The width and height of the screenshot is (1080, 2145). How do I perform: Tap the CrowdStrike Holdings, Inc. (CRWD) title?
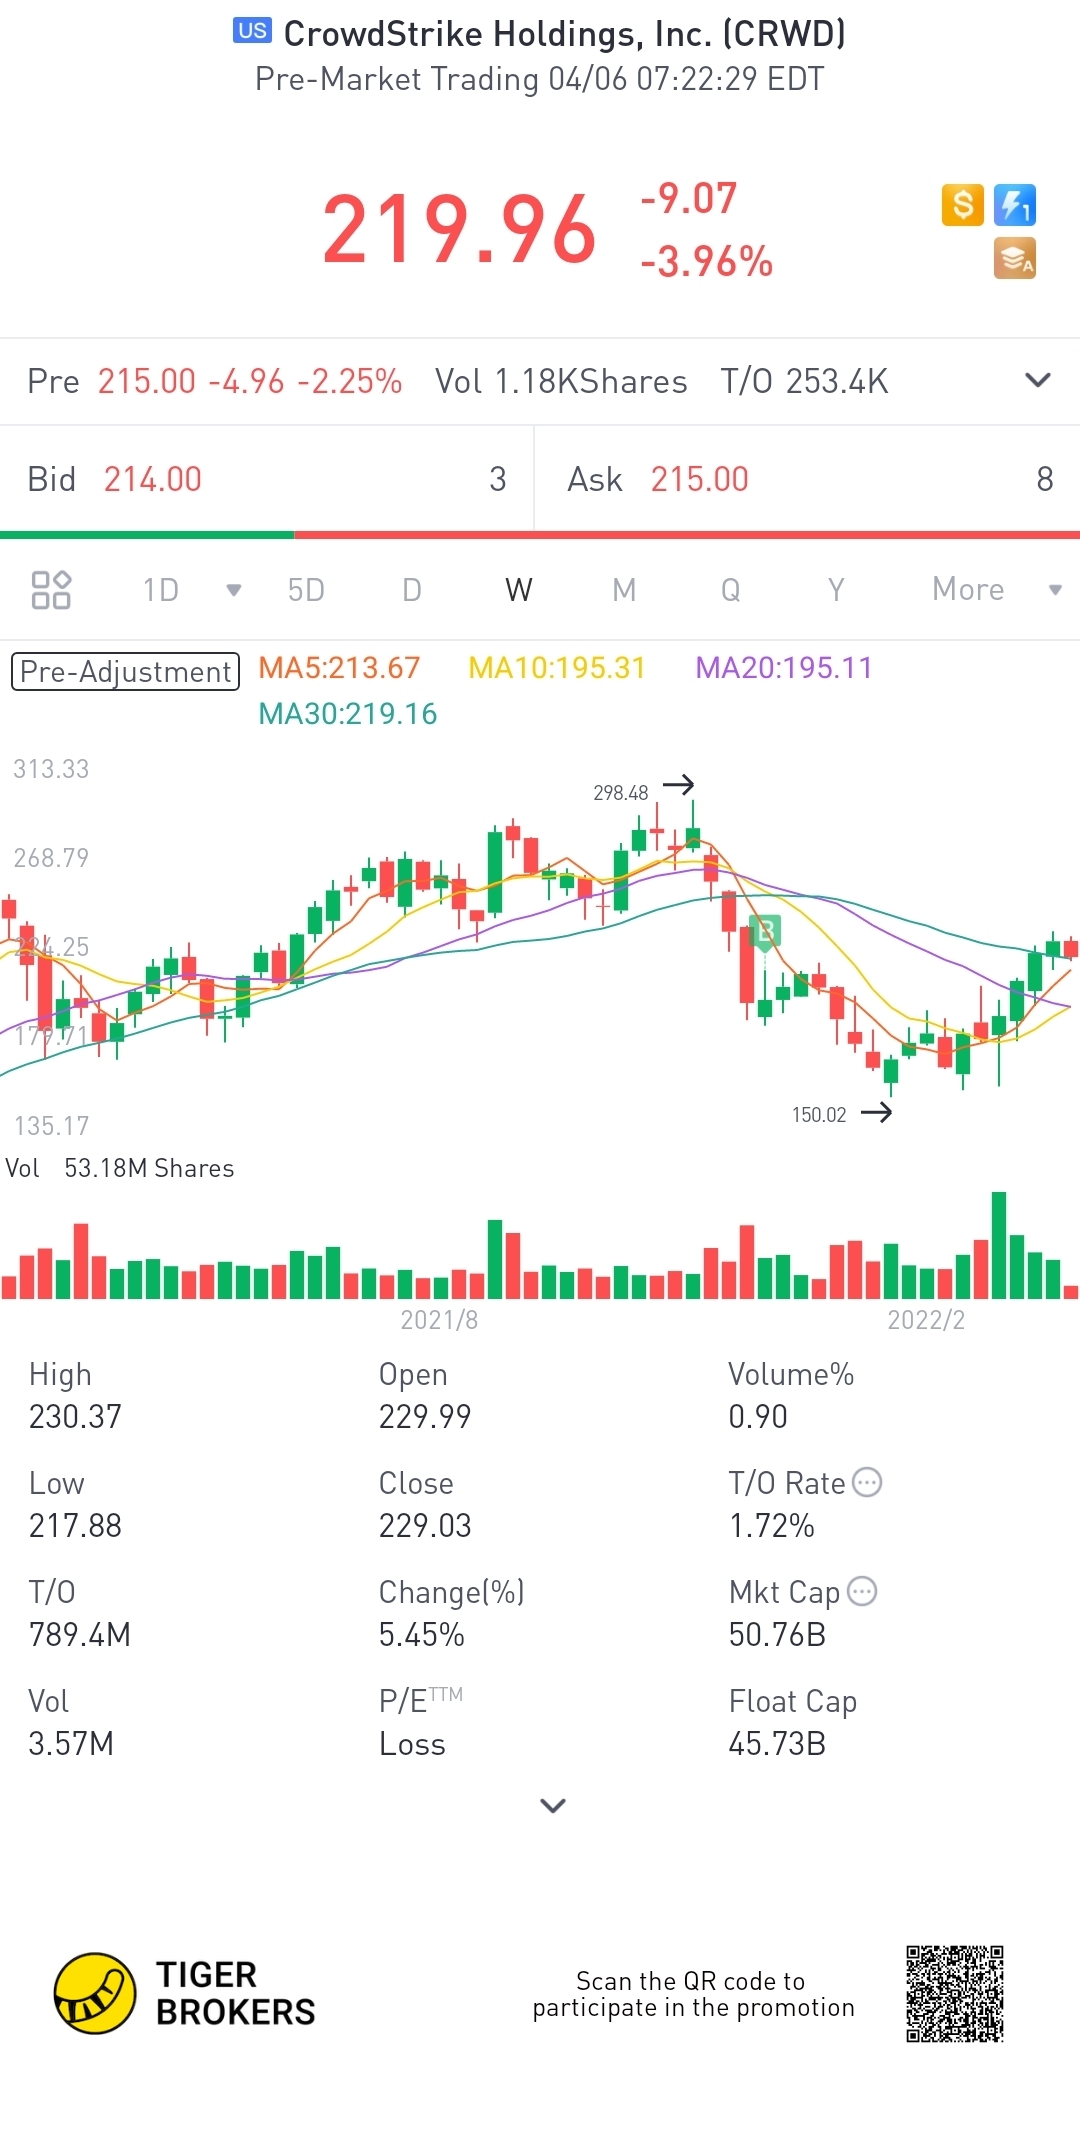pyautogui.click(x=565, y=34)
